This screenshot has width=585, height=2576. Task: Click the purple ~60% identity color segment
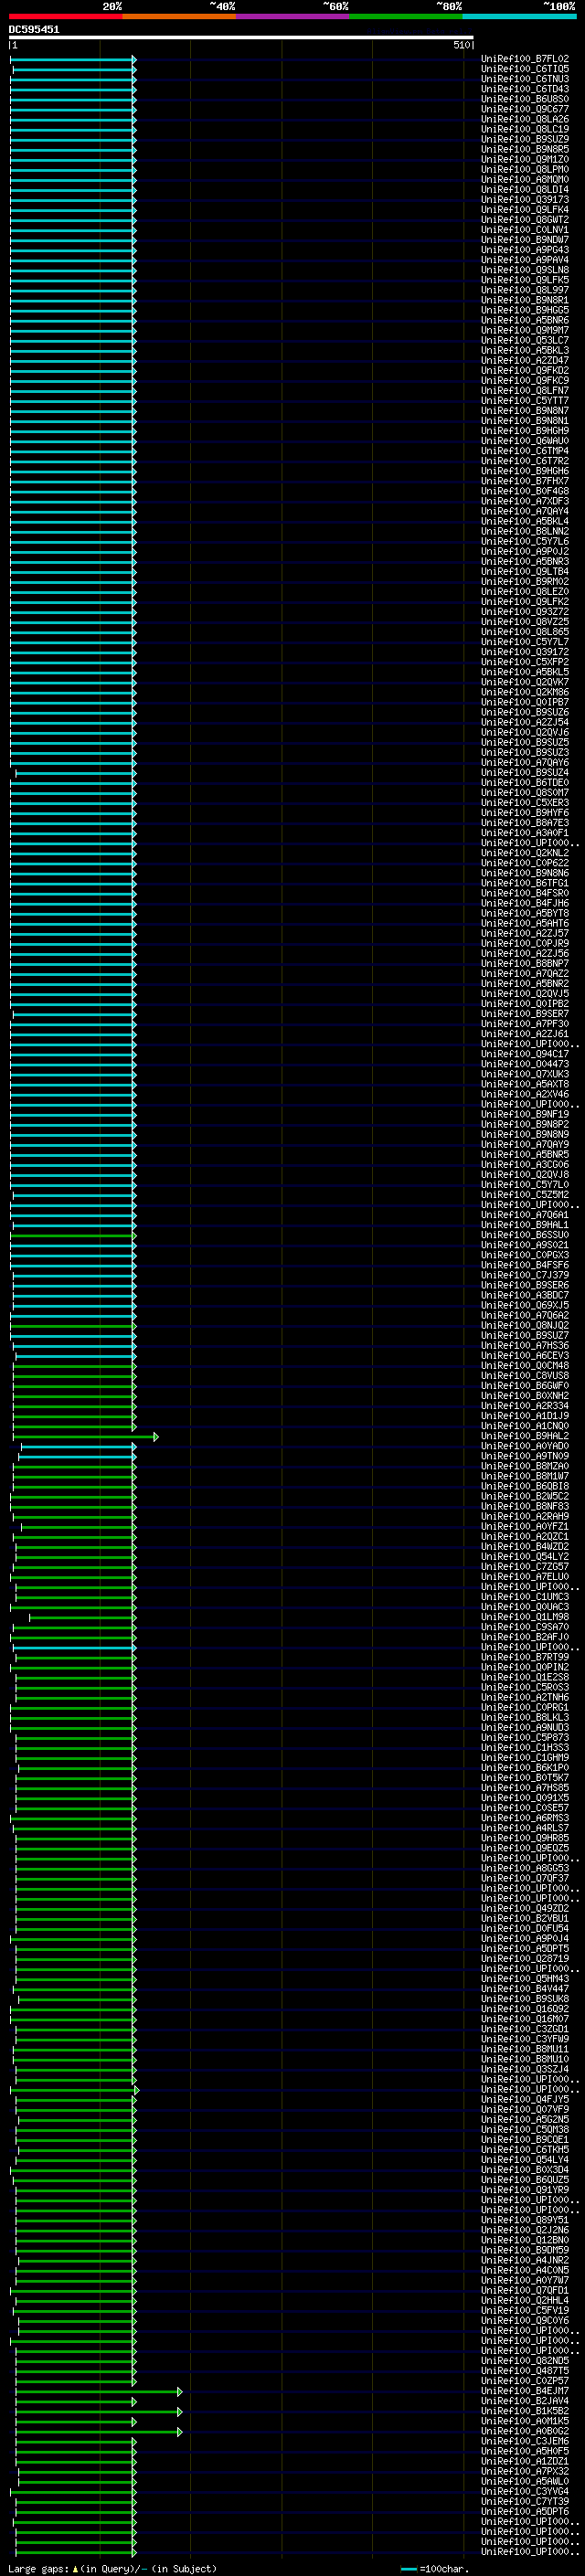pyautogui.click(x=293, y=17)
